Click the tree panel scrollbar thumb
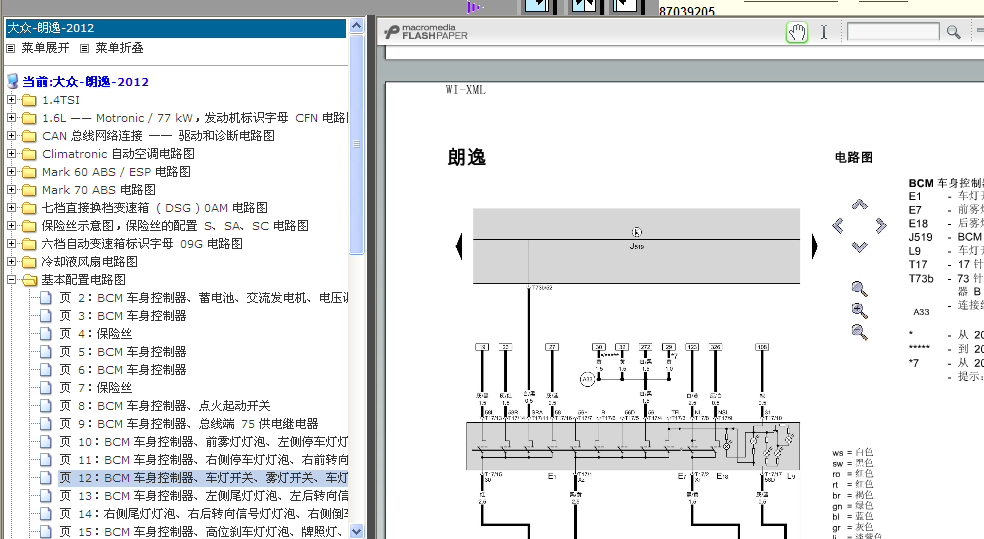 [x=356, y=144]
